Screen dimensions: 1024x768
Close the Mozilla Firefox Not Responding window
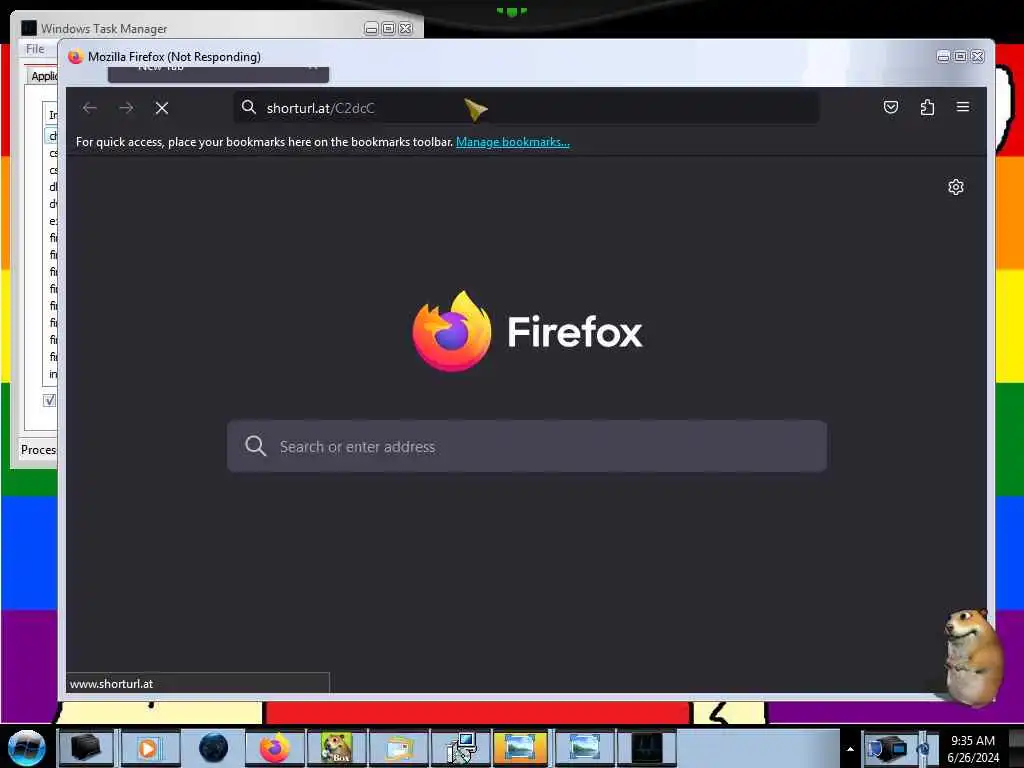tap(978, 57)
